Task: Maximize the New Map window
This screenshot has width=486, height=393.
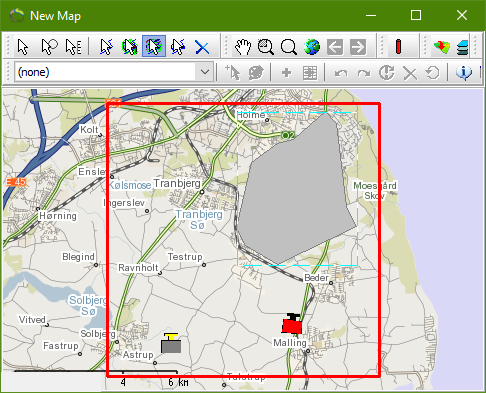Action: tap(416, 15)
